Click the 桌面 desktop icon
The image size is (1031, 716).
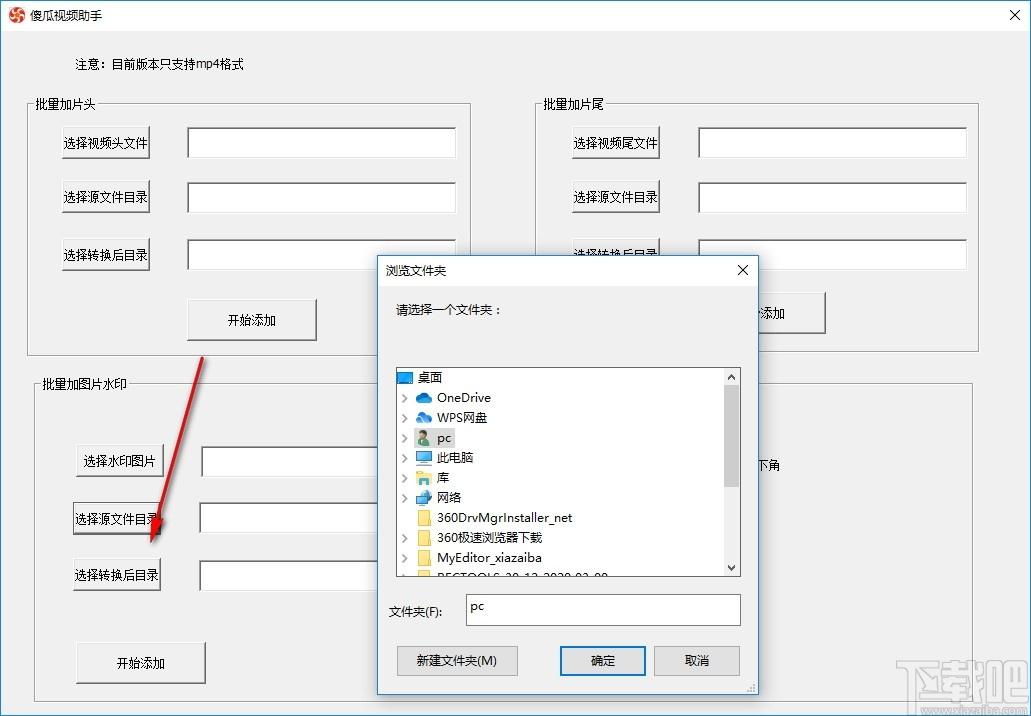tap(405, 378)
